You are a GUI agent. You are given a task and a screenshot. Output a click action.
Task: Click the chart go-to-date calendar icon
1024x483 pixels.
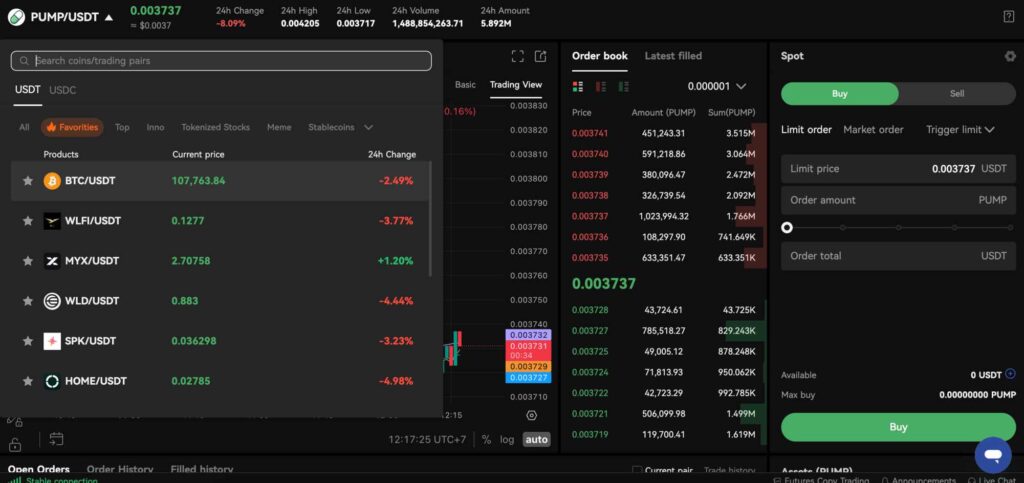tap(57, 439)
